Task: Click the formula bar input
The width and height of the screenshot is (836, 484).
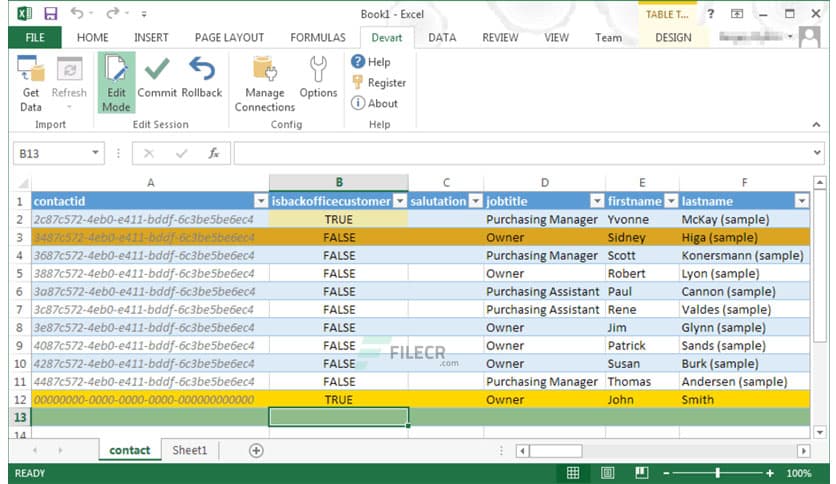Action: click(523, 154)
